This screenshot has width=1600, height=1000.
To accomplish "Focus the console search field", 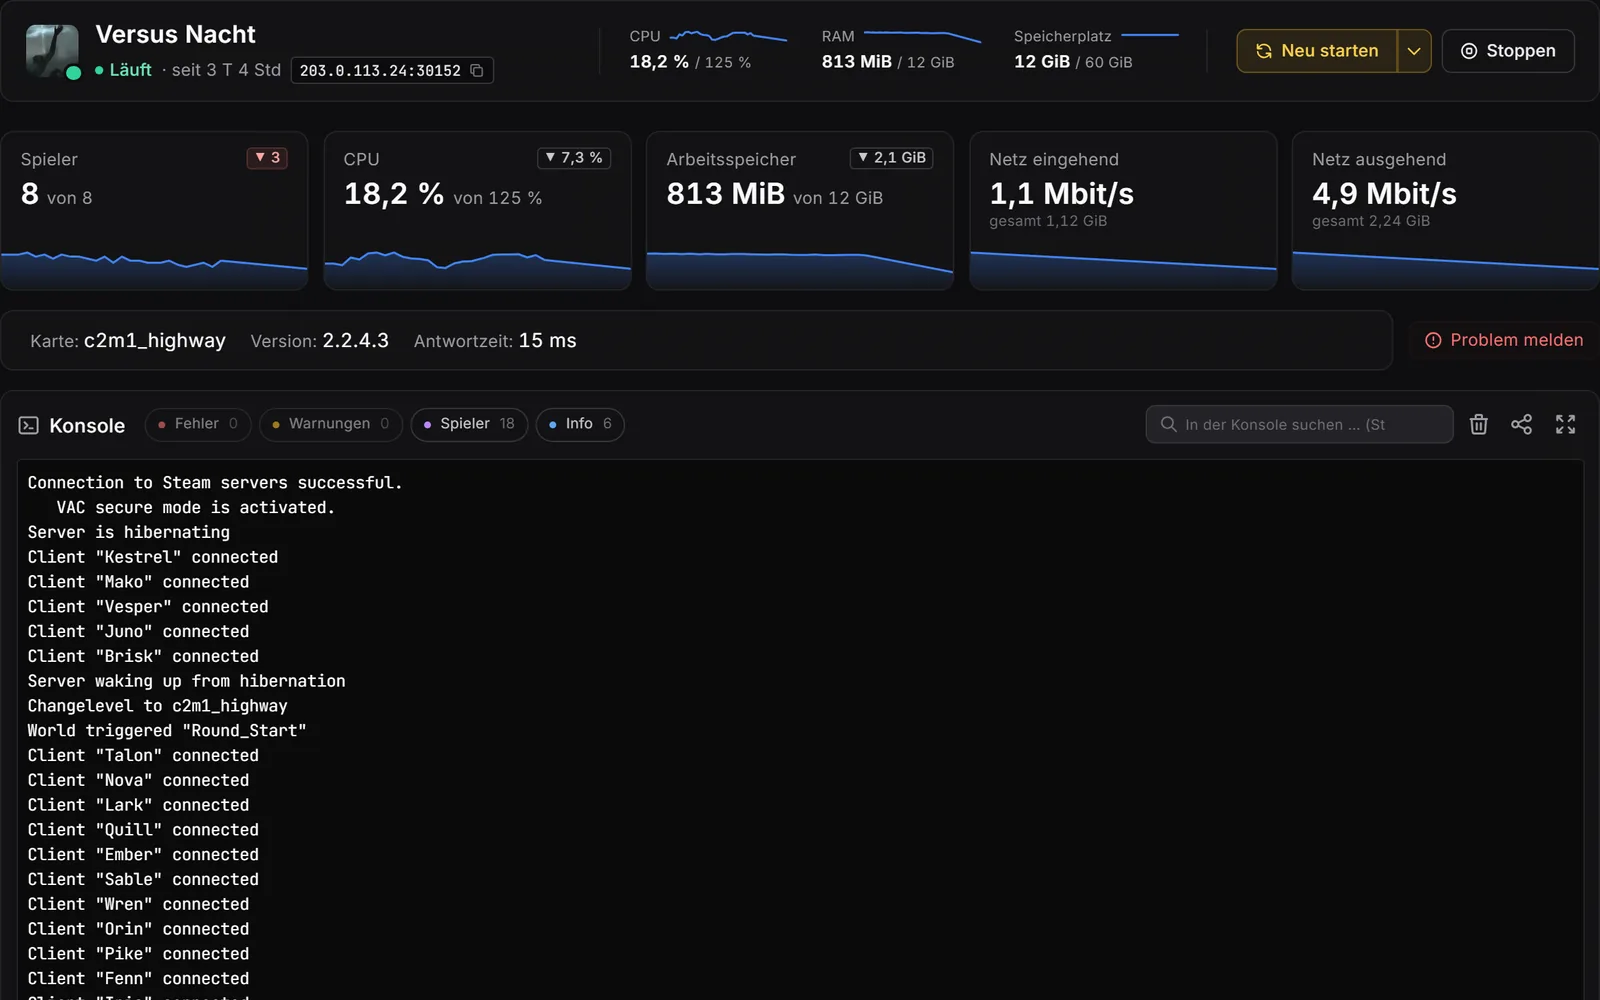I will coord(1299,424).
